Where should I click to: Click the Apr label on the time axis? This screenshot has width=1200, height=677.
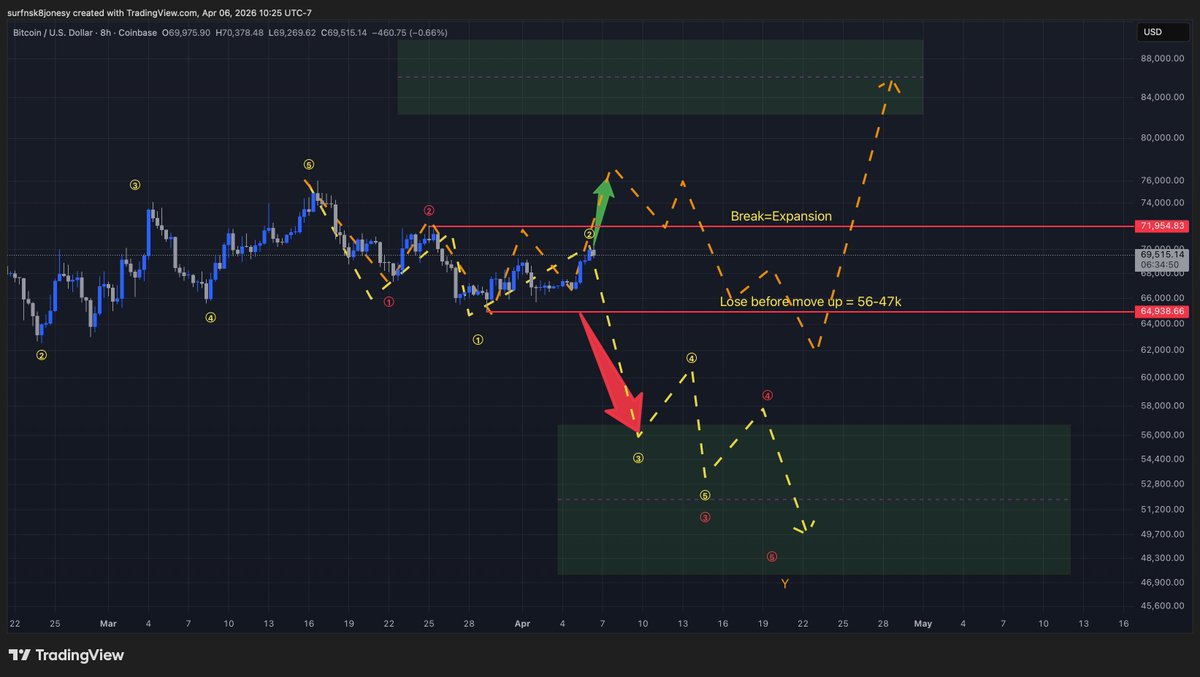(x=521, y=623)
